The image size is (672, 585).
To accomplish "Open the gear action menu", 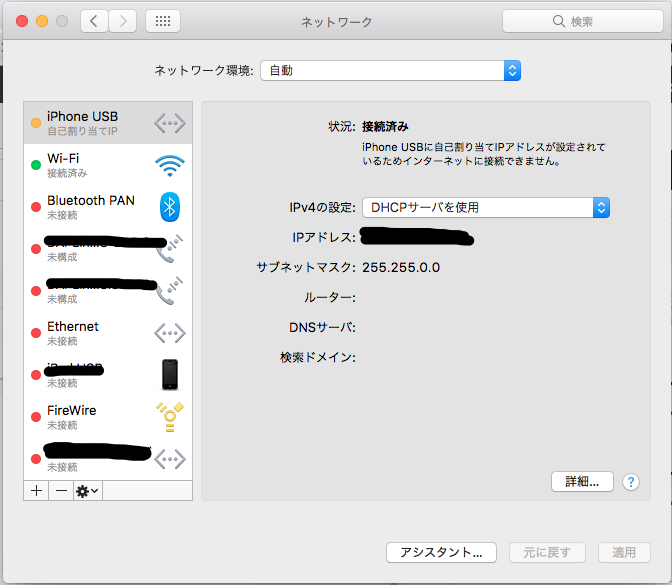I will (88, 491).
